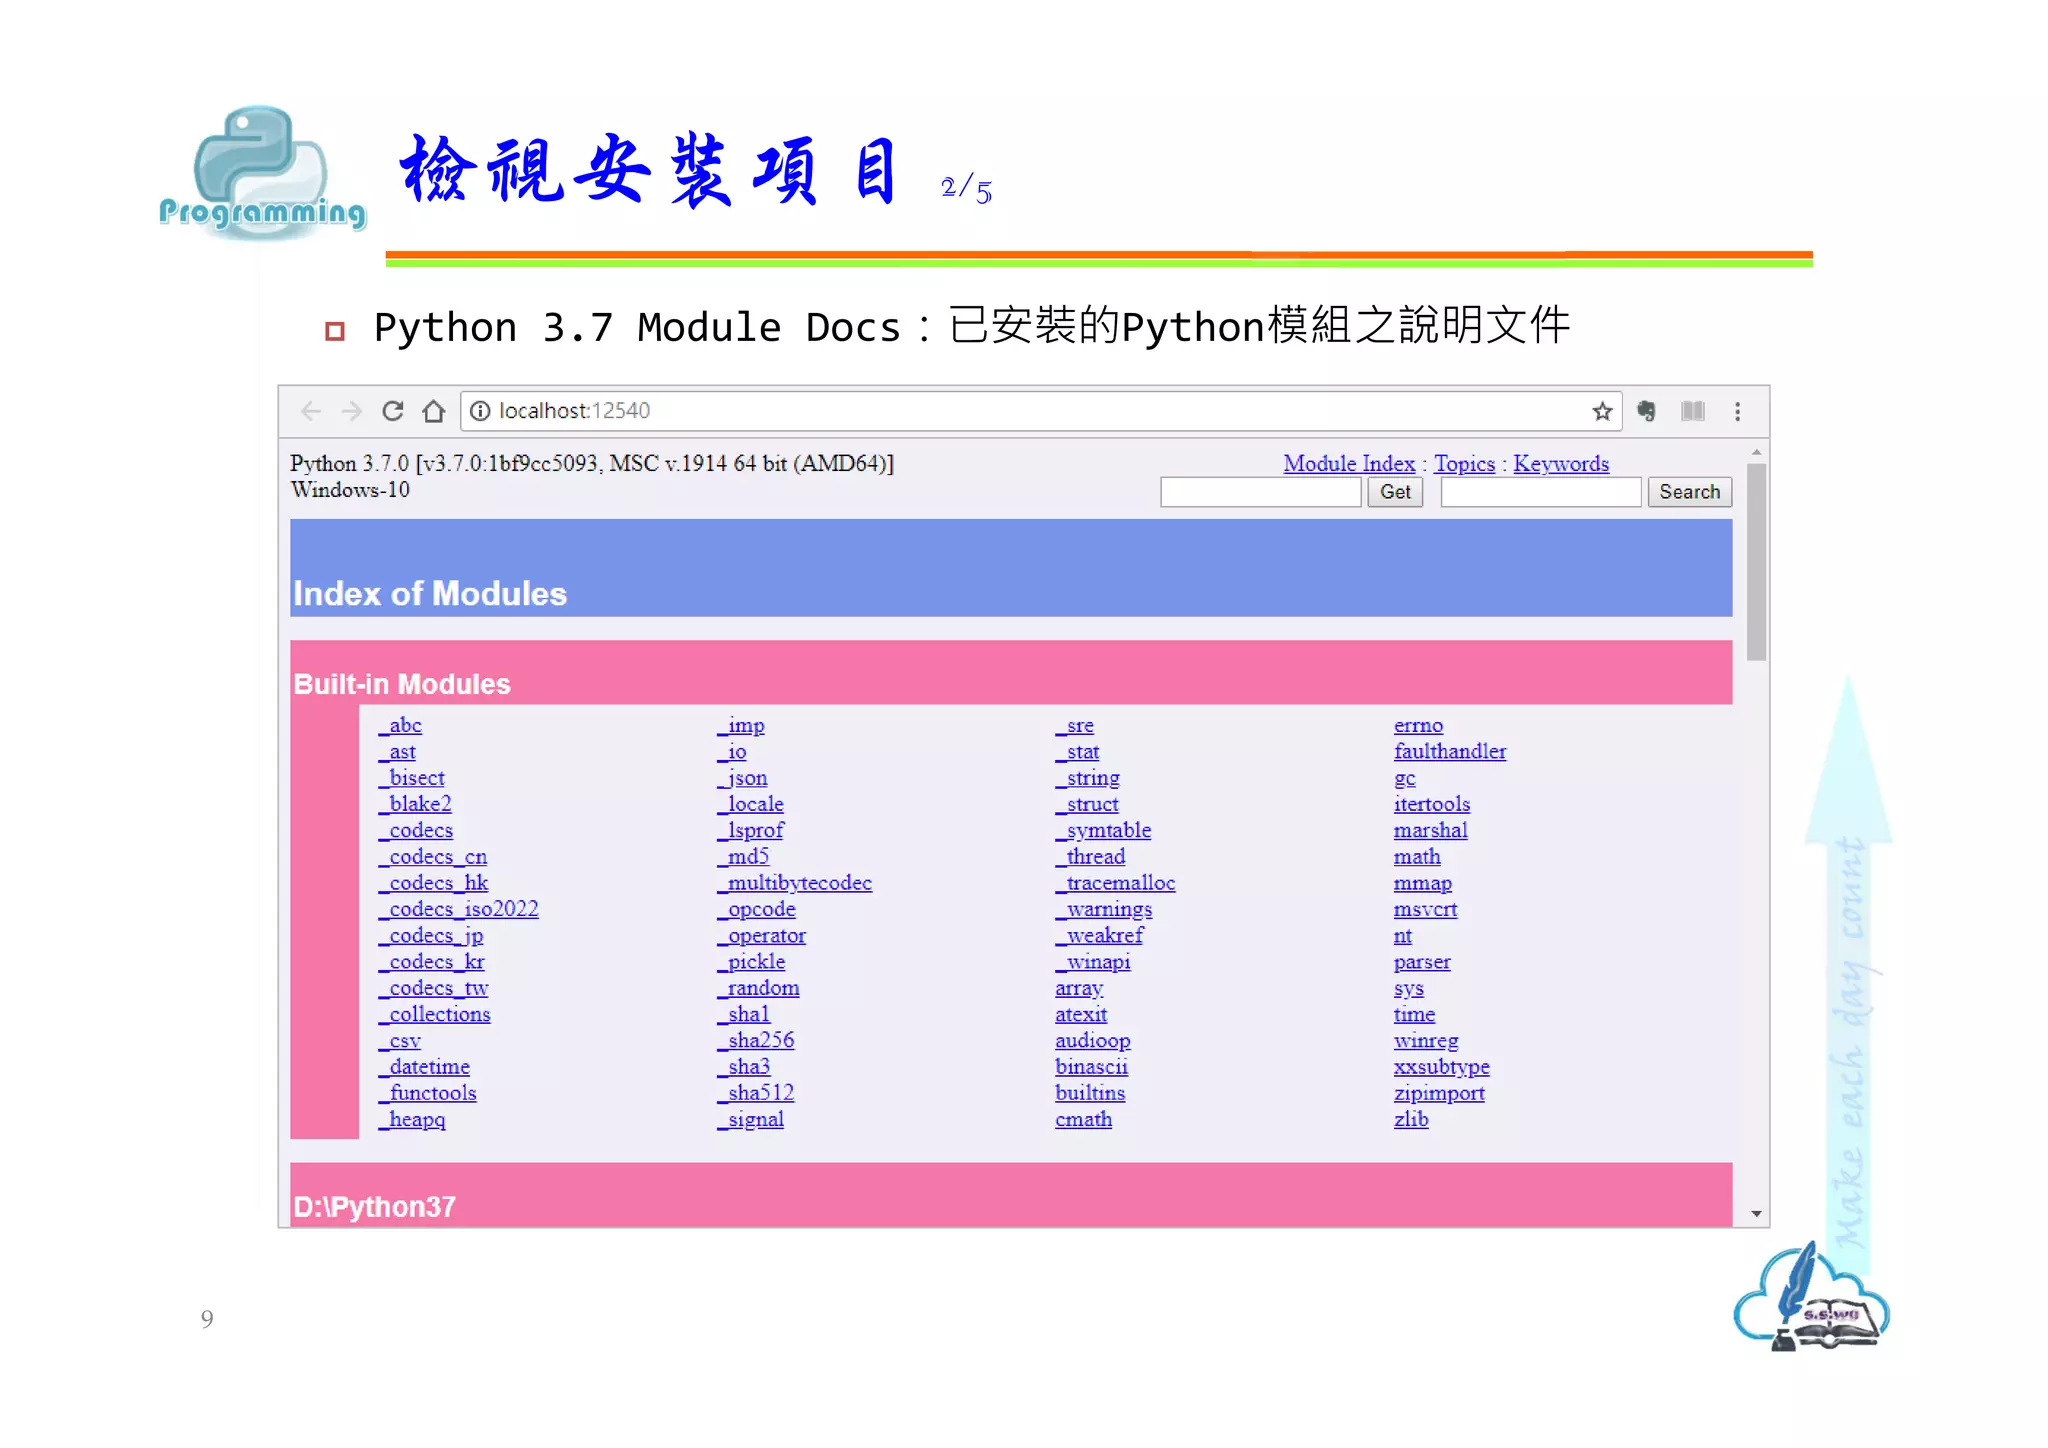Open the _thread module link
This screenshot has width=2048, height=1448.
(x=1091, y=857)
